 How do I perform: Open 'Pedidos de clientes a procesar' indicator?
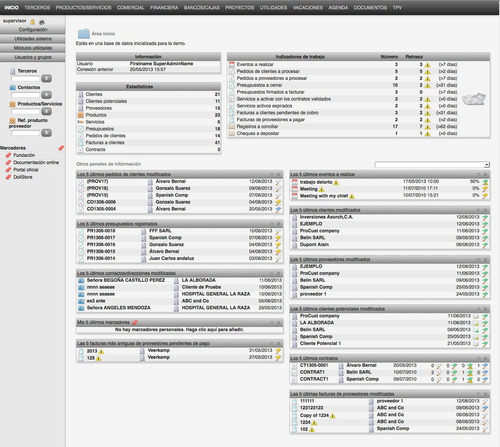coord(268,71)
